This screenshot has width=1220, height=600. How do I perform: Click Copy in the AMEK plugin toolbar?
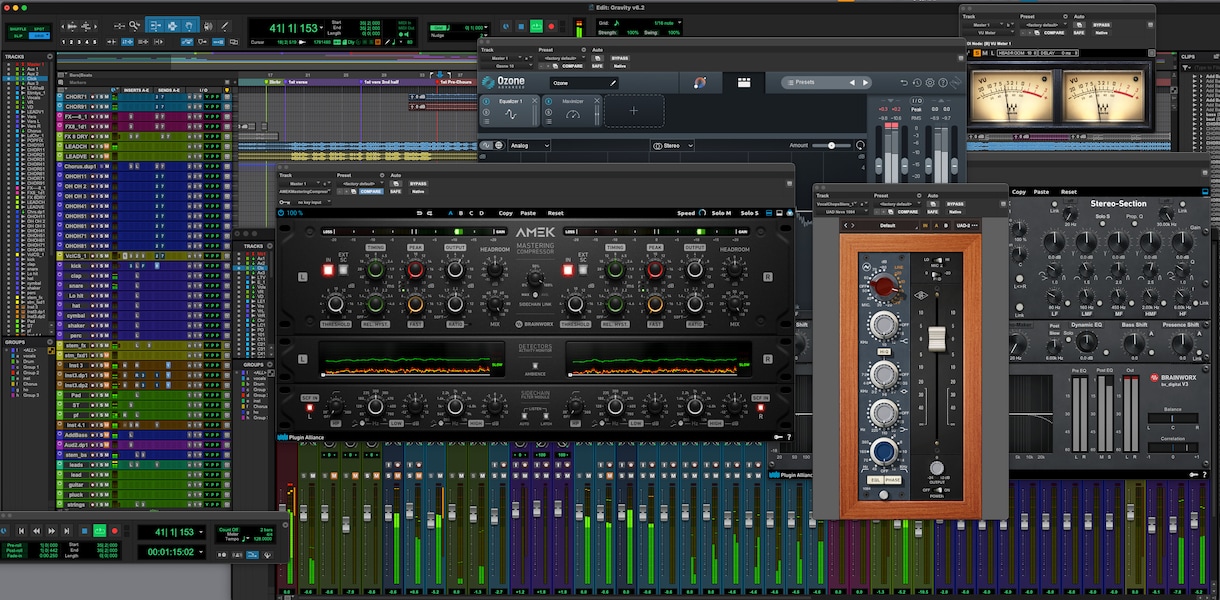[x=506, y=213]
